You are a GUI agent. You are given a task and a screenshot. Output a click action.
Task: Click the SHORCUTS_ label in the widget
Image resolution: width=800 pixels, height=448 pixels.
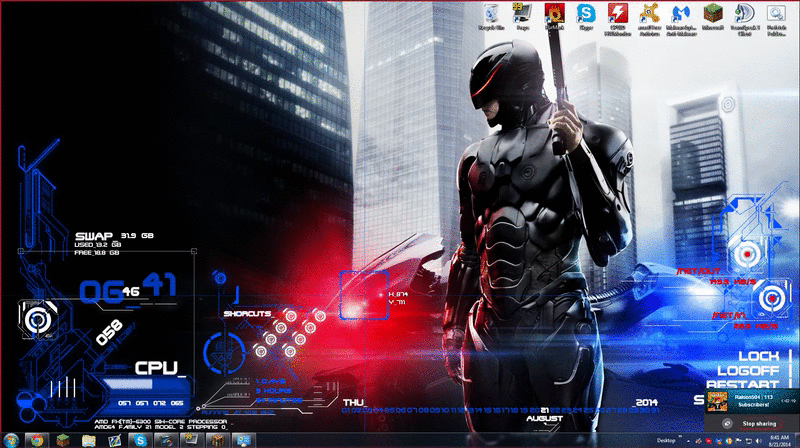[x=248, y=314]
